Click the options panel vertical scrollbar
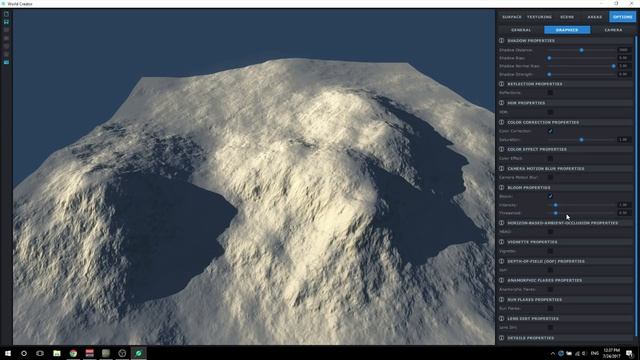640x360 pixels. coord(636,187)
